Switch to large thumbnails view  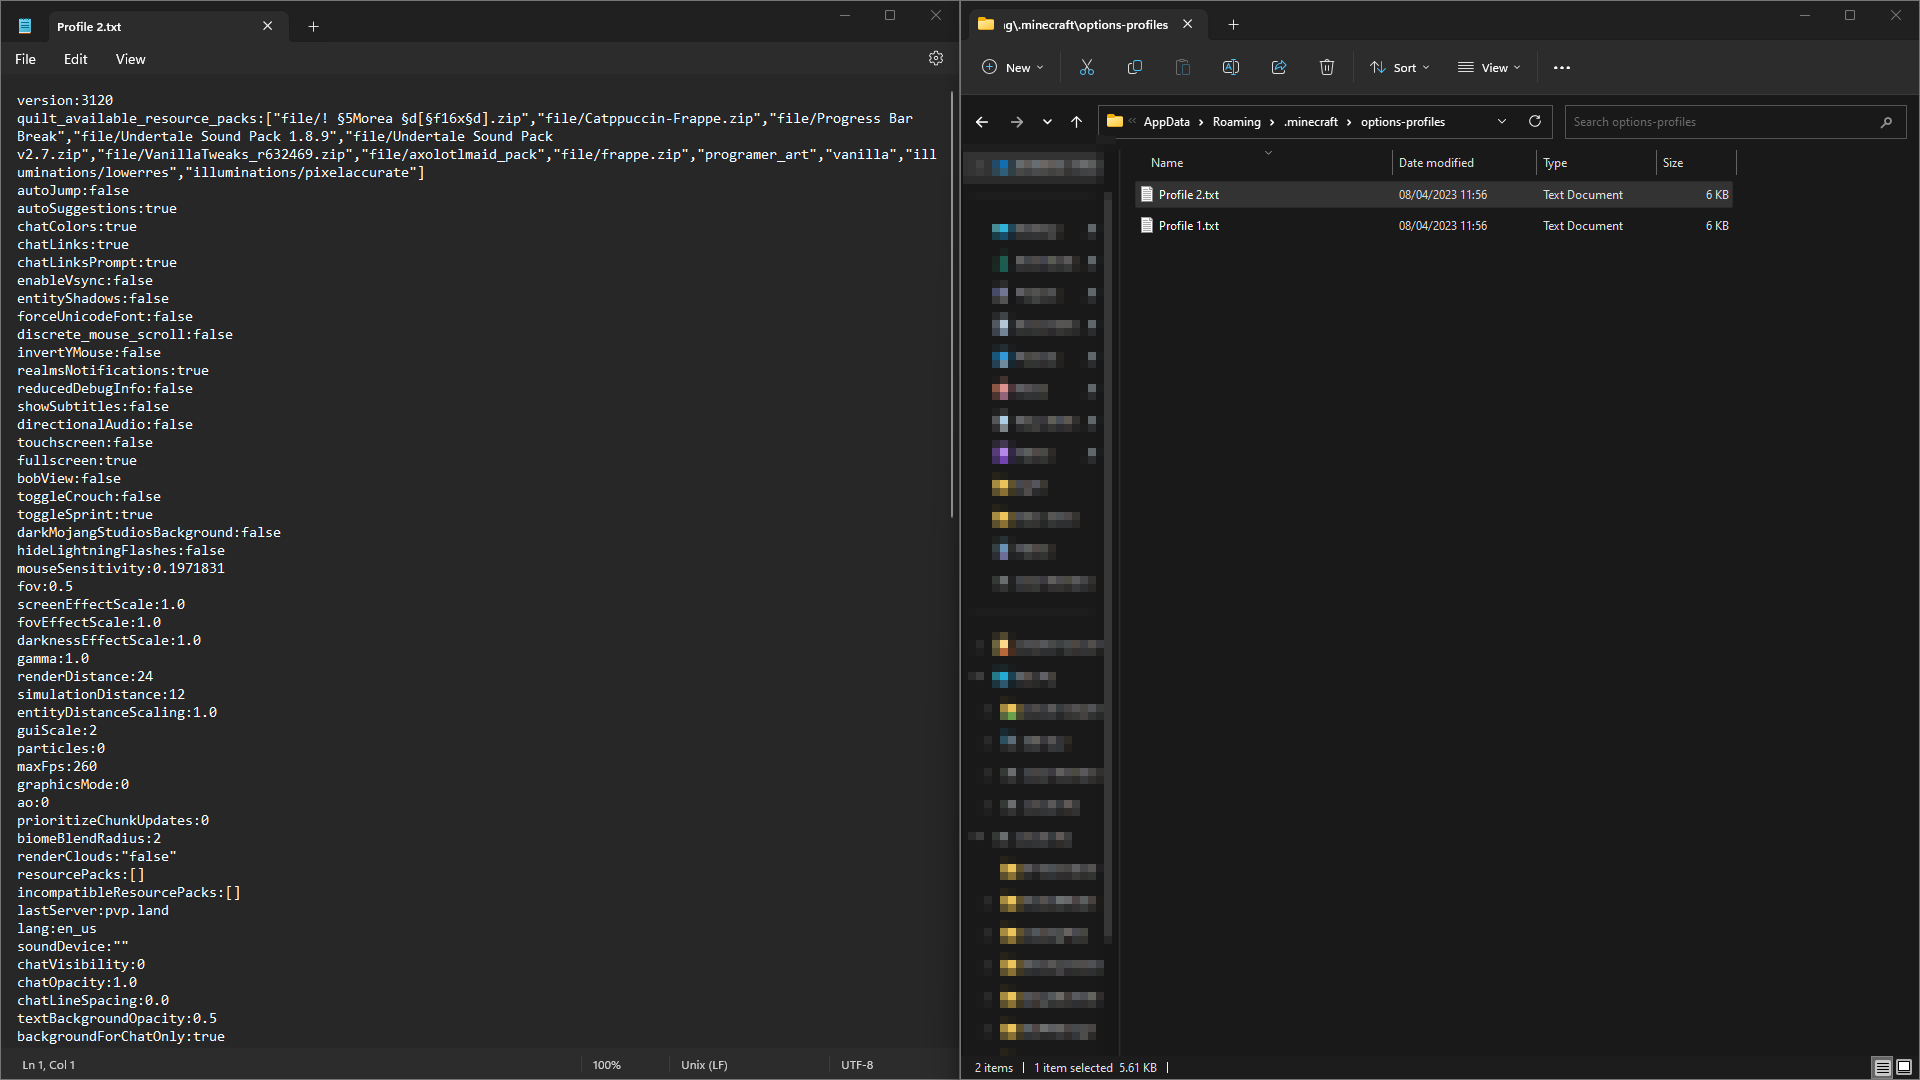pyautogui.click(x=1904, y=1067)
